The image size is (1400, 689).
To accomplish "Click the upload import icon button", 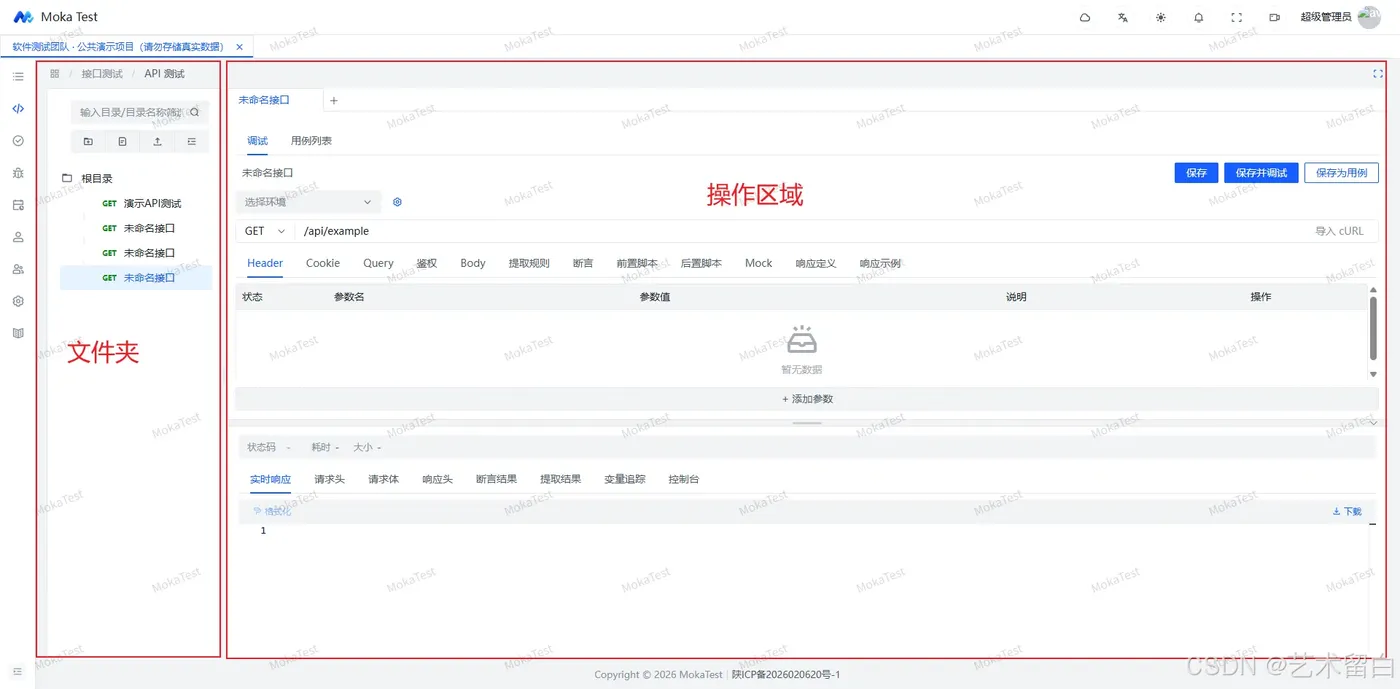I will (x=157, y=142).
